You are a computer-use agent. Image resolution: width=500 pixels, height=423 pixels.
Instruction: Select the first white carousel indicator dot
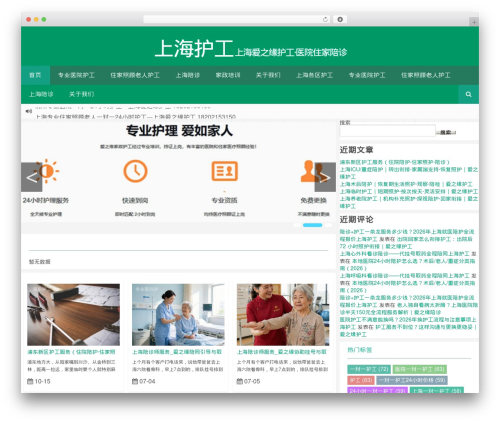click(297, 225)
